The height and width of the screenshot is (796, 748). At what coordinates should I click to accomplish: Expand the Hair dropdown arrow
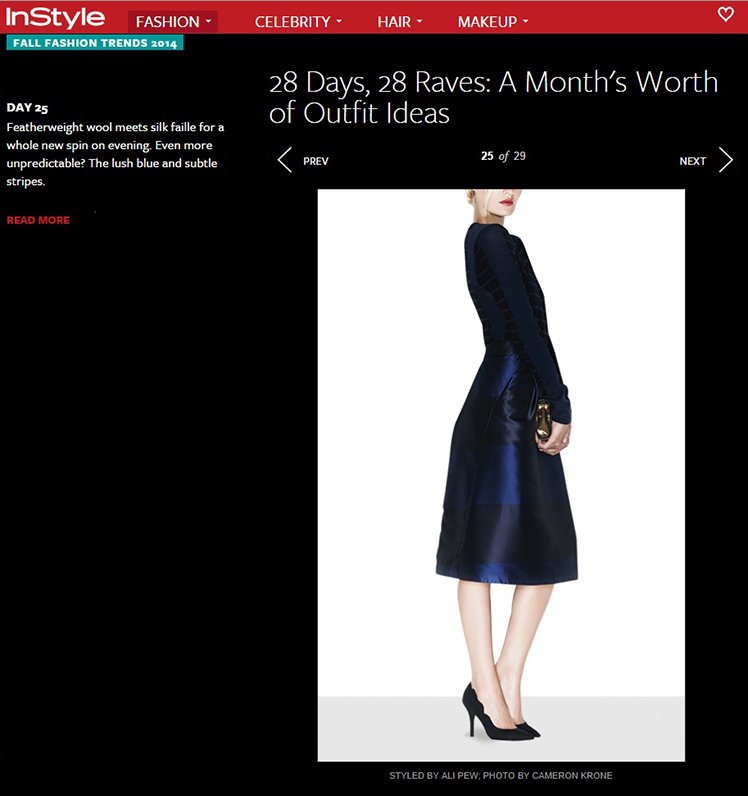419,21
